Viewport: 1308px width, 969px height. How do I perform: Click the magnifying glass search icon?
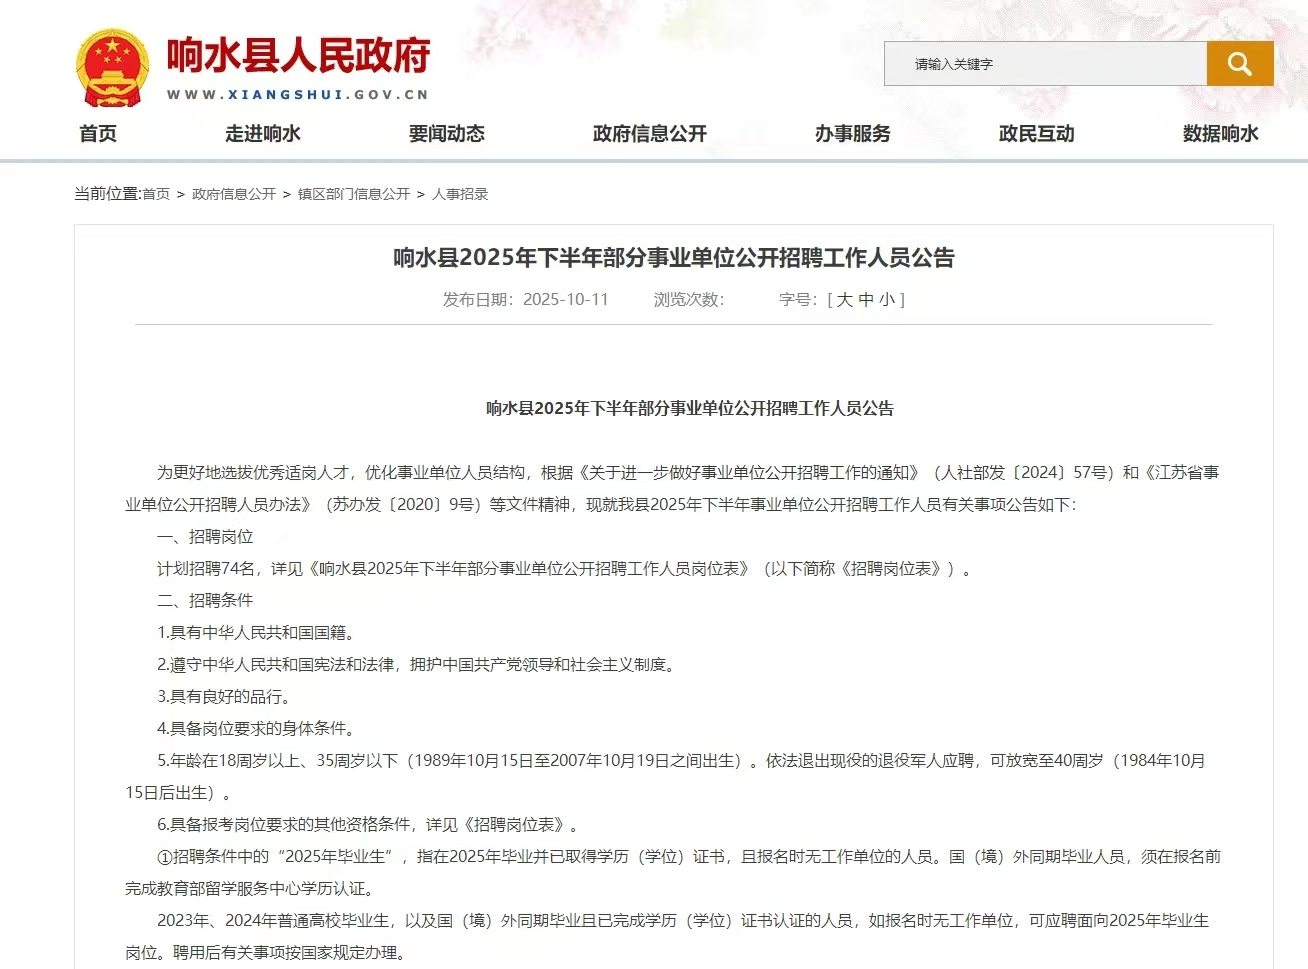[1240, 63]
